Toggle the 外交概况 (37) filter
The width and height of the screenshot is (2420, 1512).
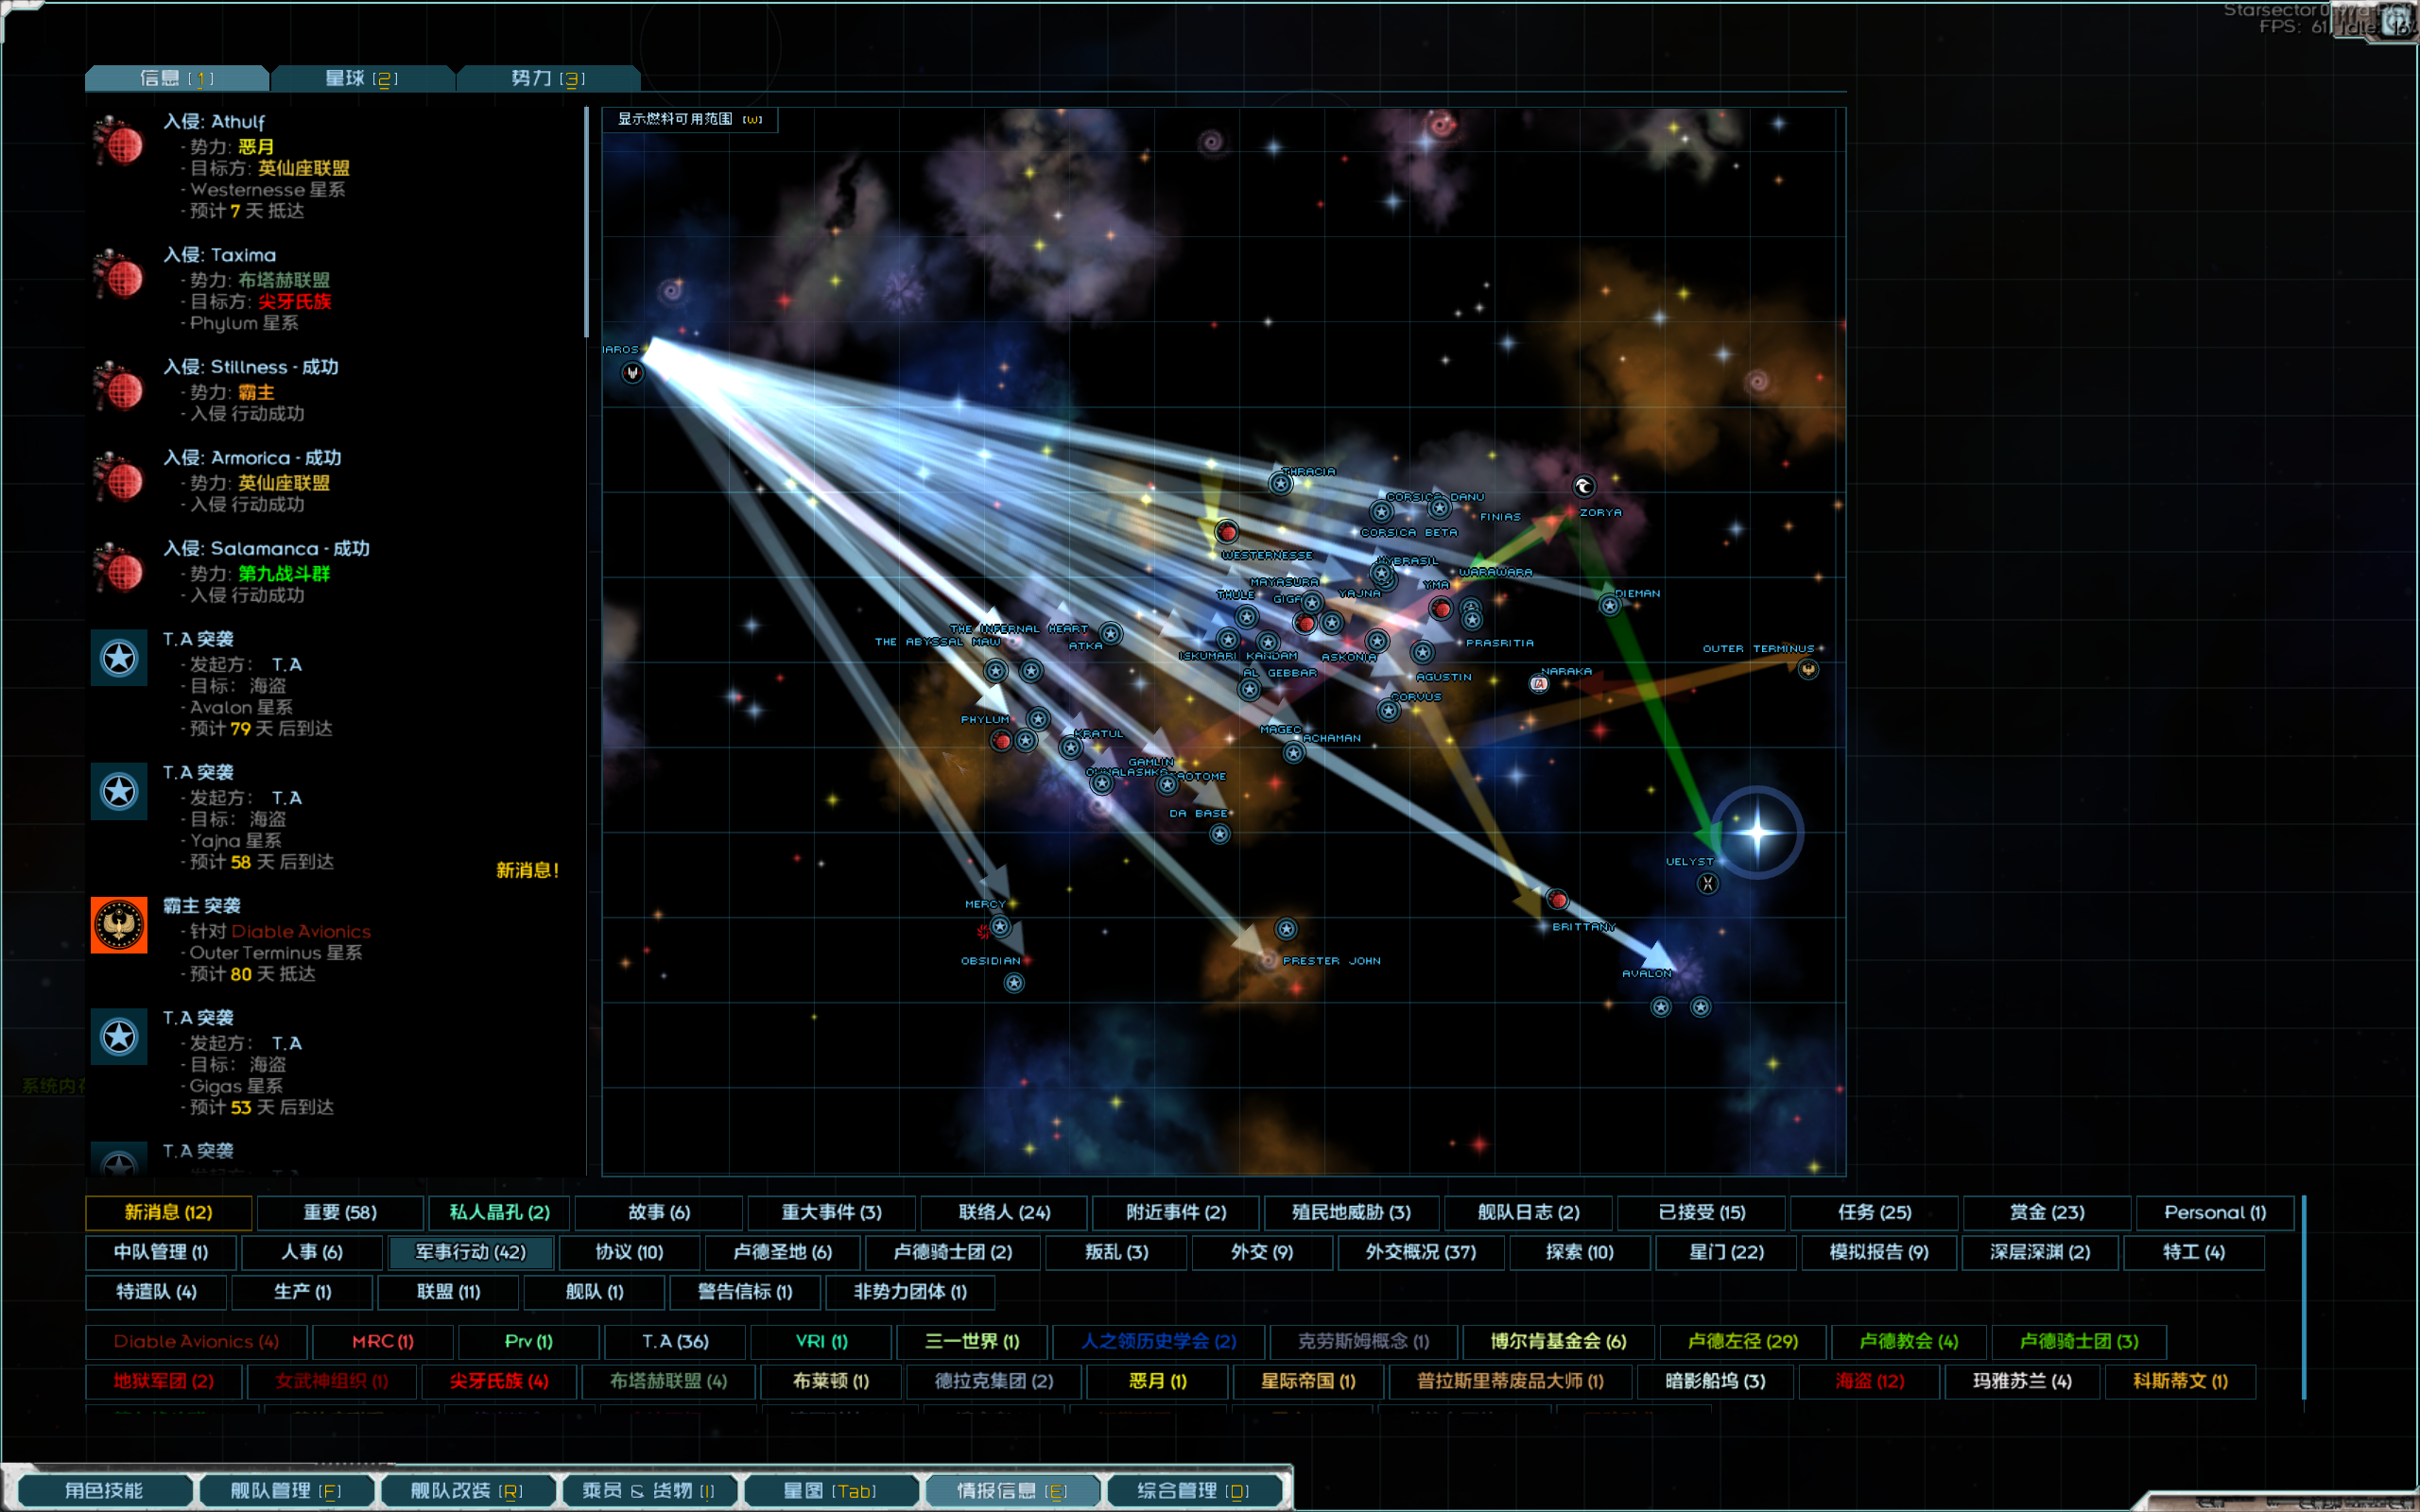1420,1252
